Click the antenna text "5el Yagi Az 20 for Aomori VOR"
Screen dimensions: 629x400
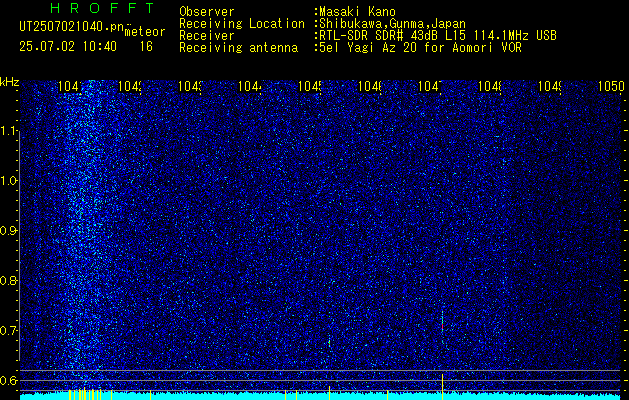(x=420, y=48)
